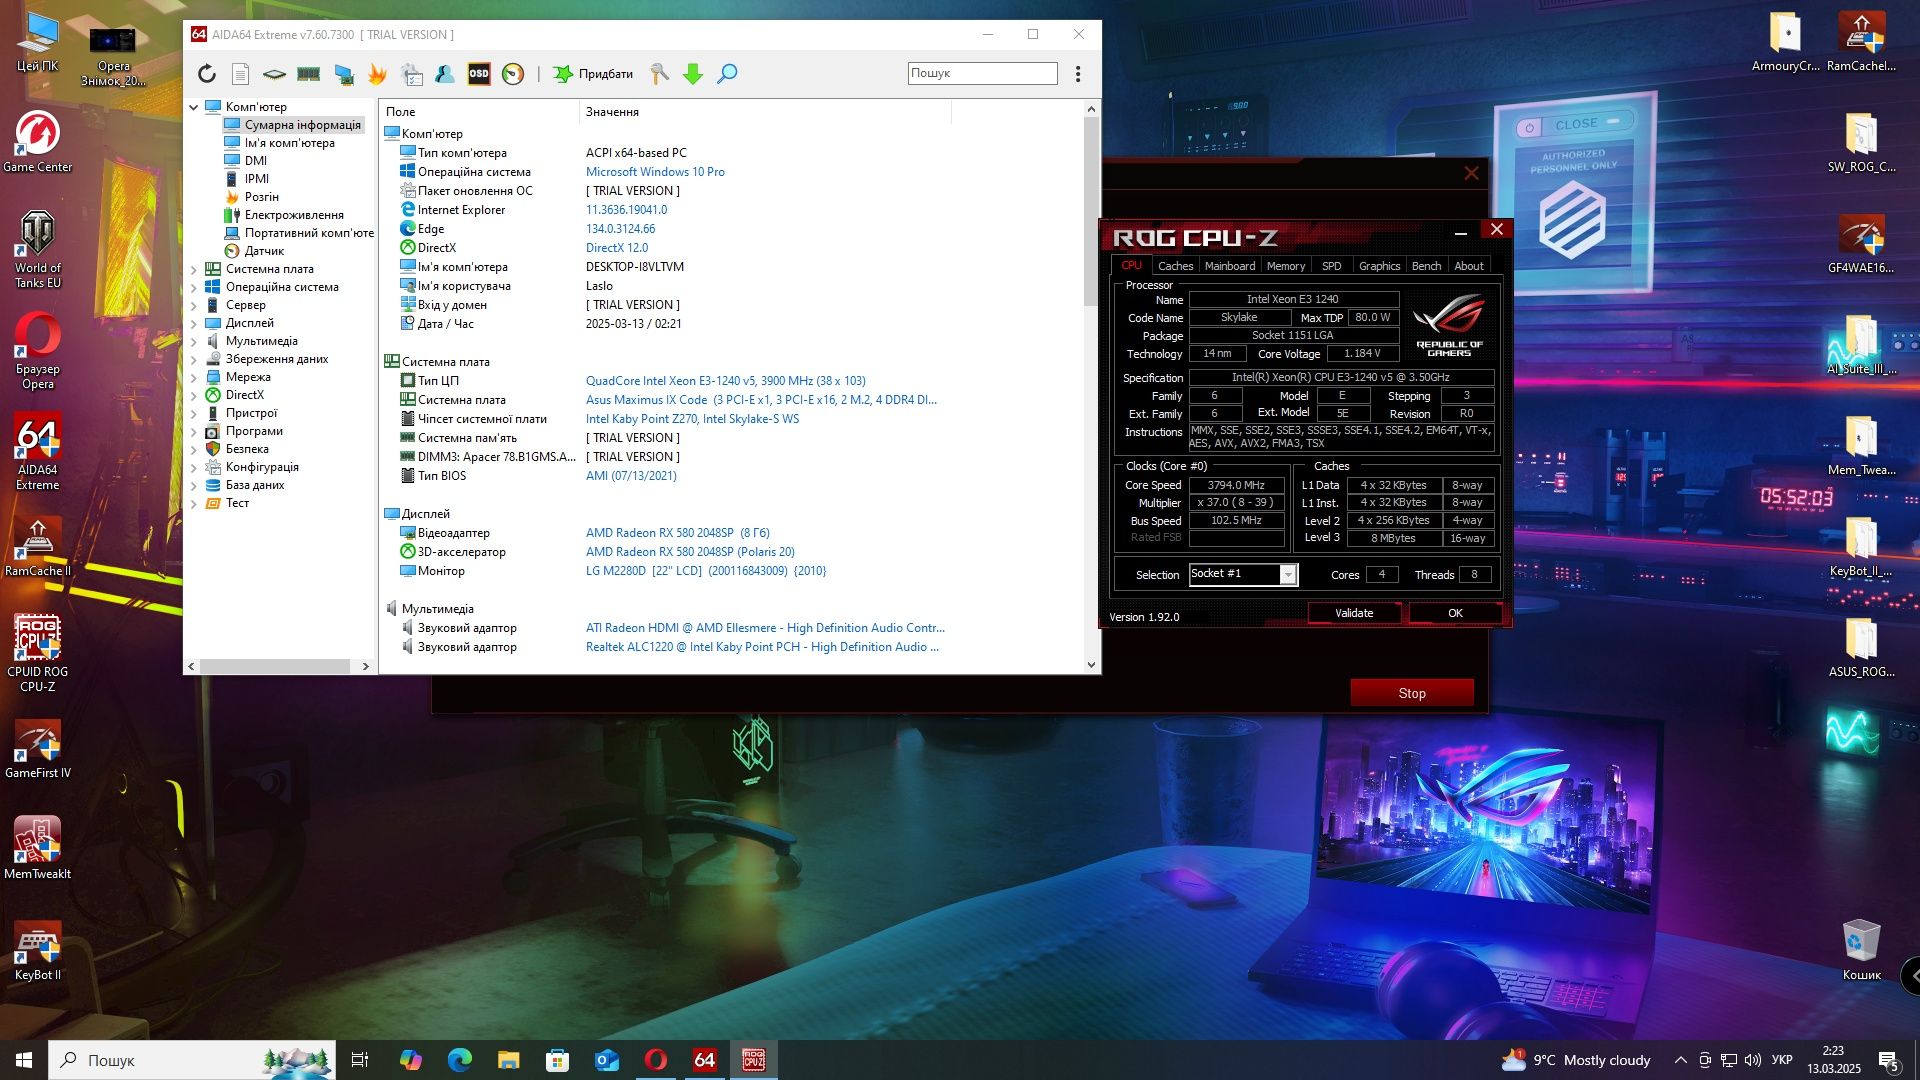
Task: Click the Microsoft Edge taskbar icon
Action: (x=460, y=1060)
